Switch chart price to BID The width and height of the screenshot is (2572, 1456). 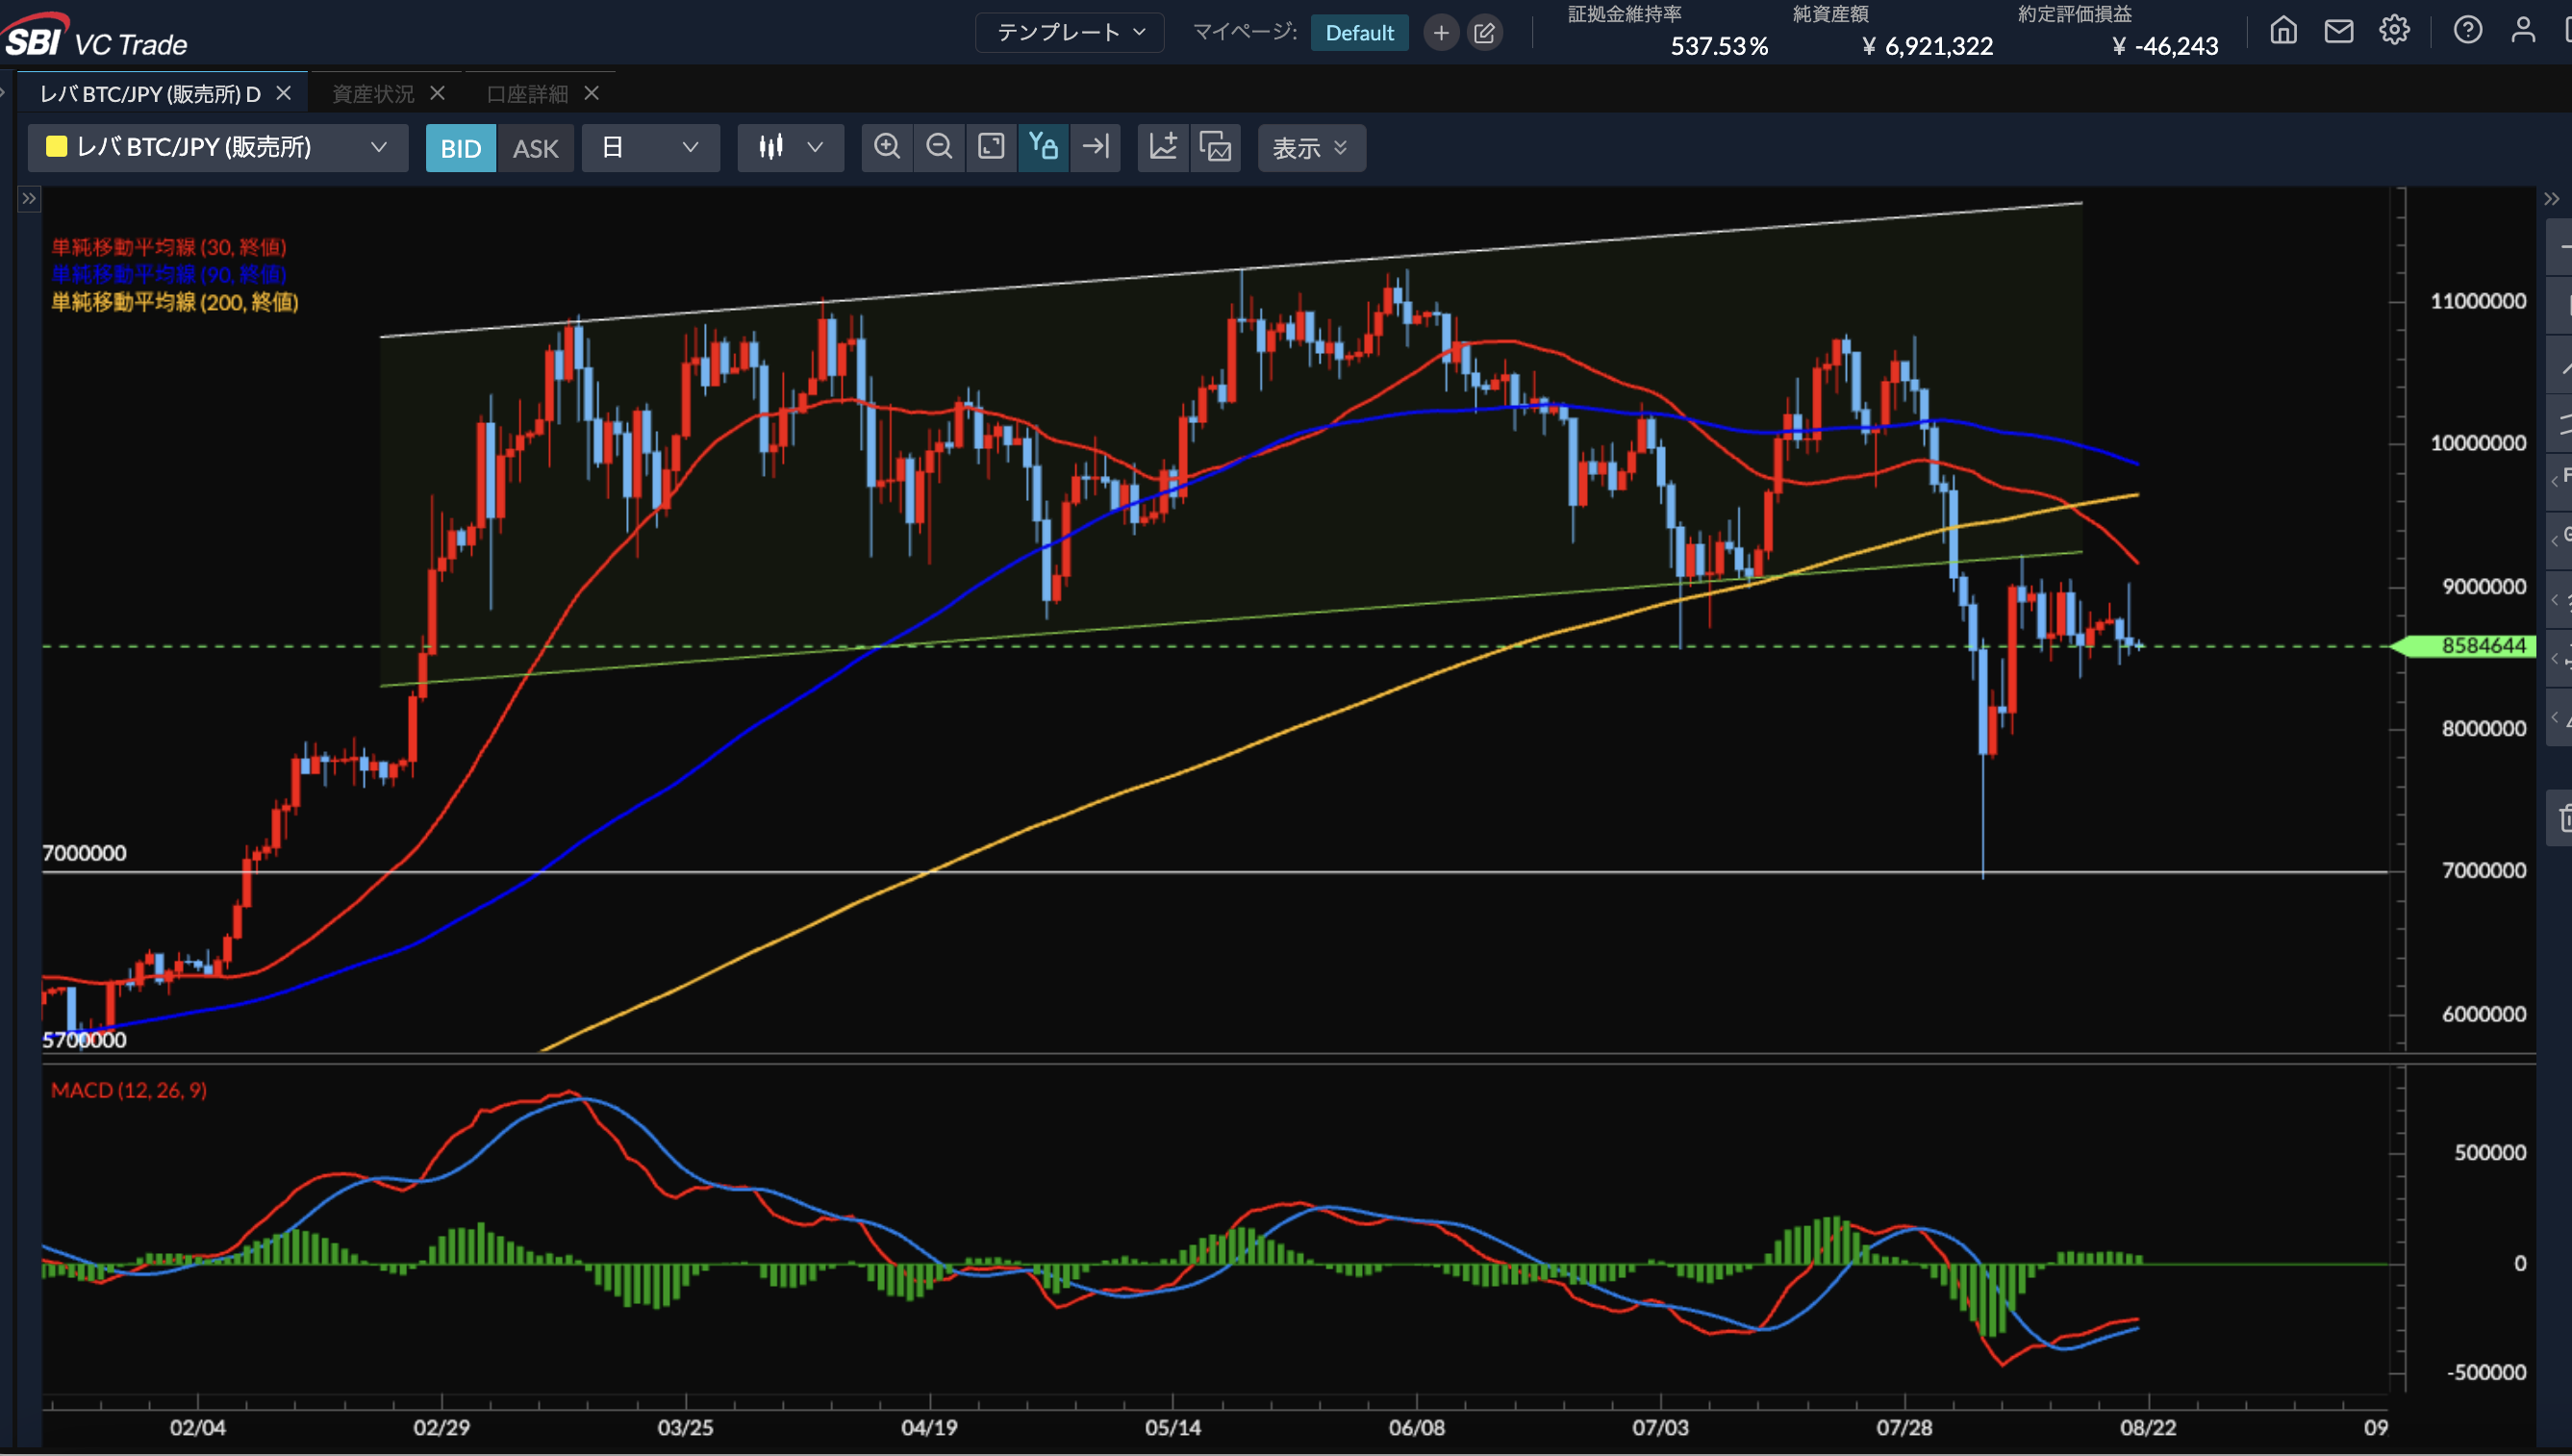coord(461,148)
